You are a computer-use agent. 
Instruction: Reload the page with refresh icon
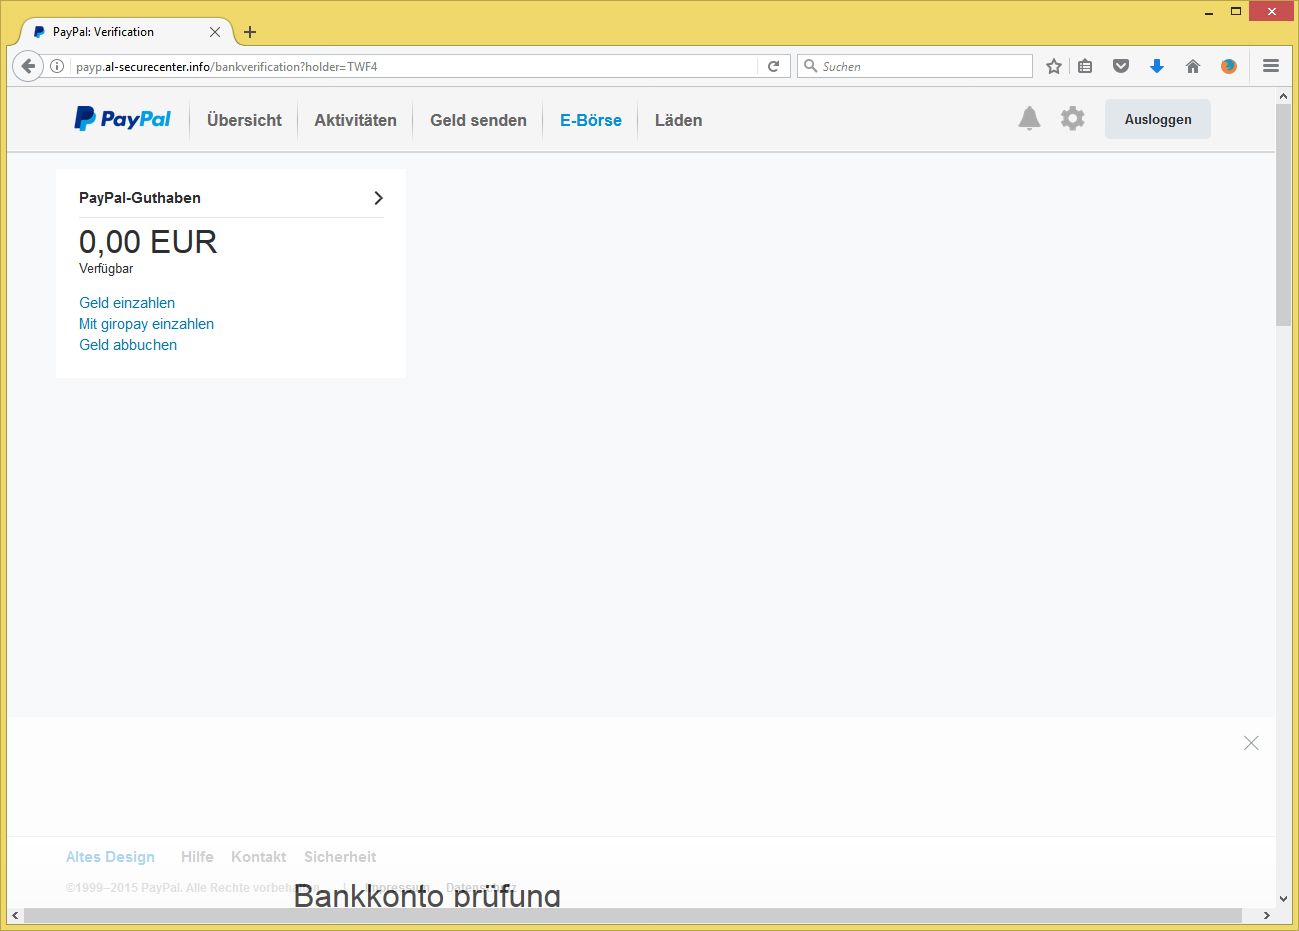[773, 66]
